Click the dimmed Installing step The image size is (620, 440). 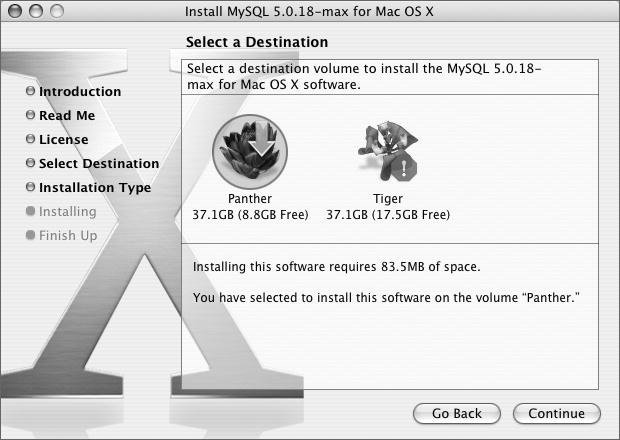68,212
